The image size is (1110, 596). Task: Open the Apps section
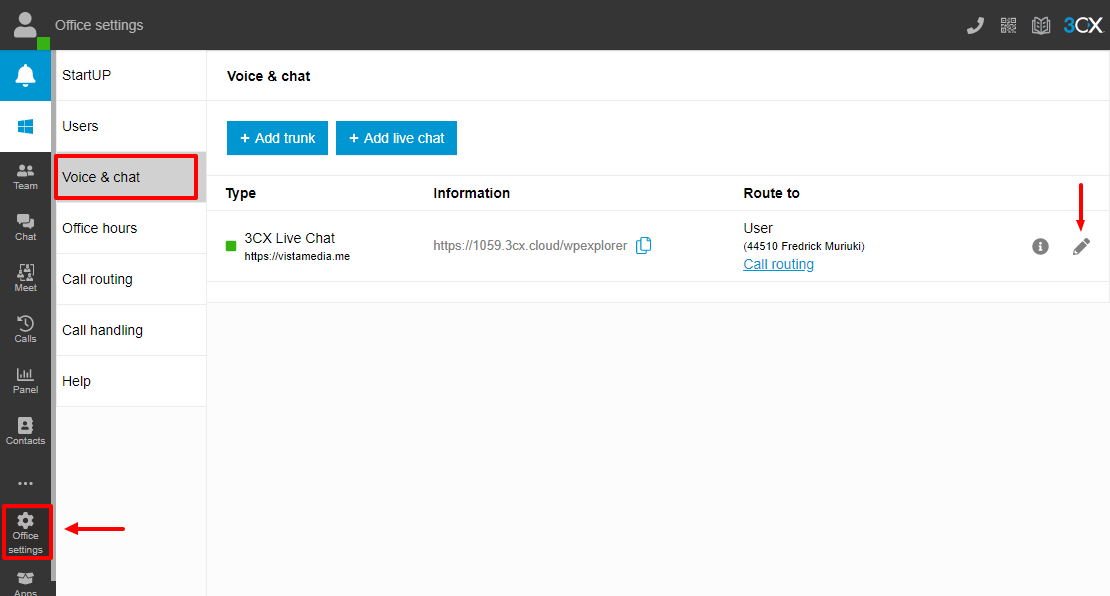(x=25, y=583)
